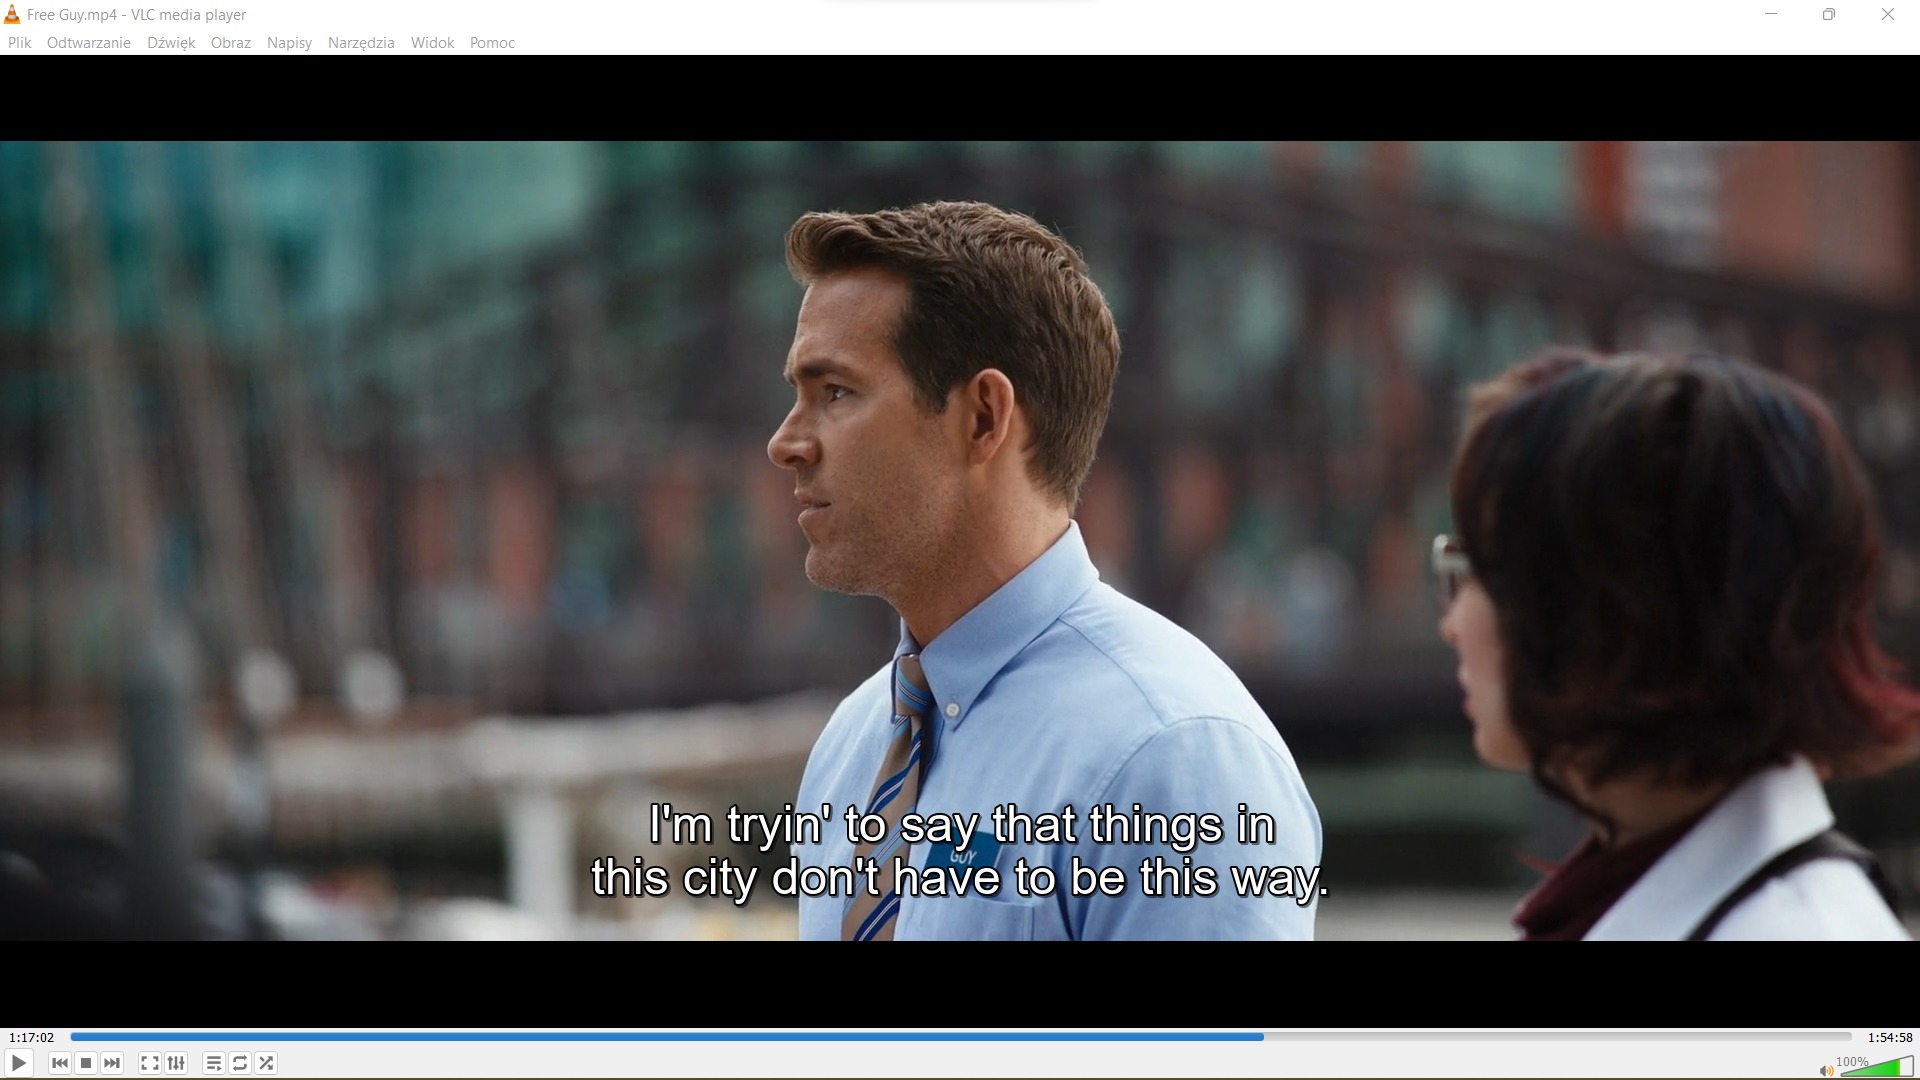Click elapsed time 1:17:02 label
Screen dimensions: 1920x1080
click(31, 1037)
